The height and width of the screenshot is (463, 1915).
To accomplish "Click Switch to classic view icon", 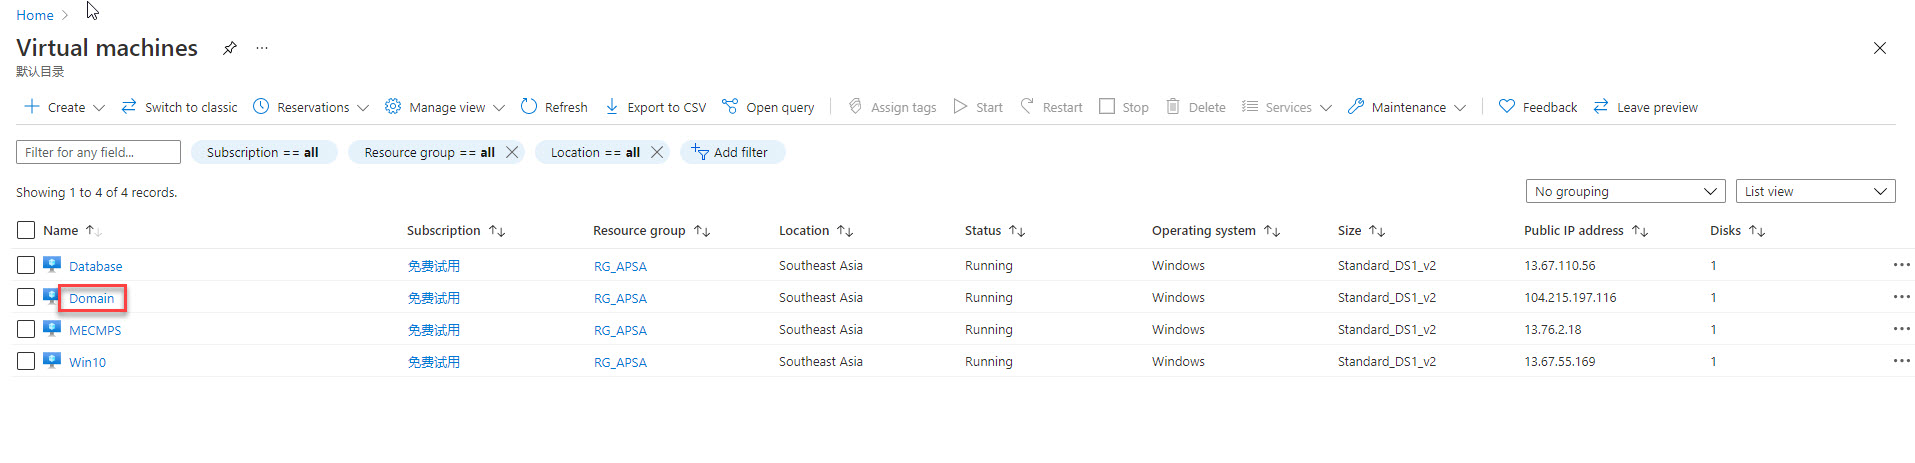I will point(129,107).
